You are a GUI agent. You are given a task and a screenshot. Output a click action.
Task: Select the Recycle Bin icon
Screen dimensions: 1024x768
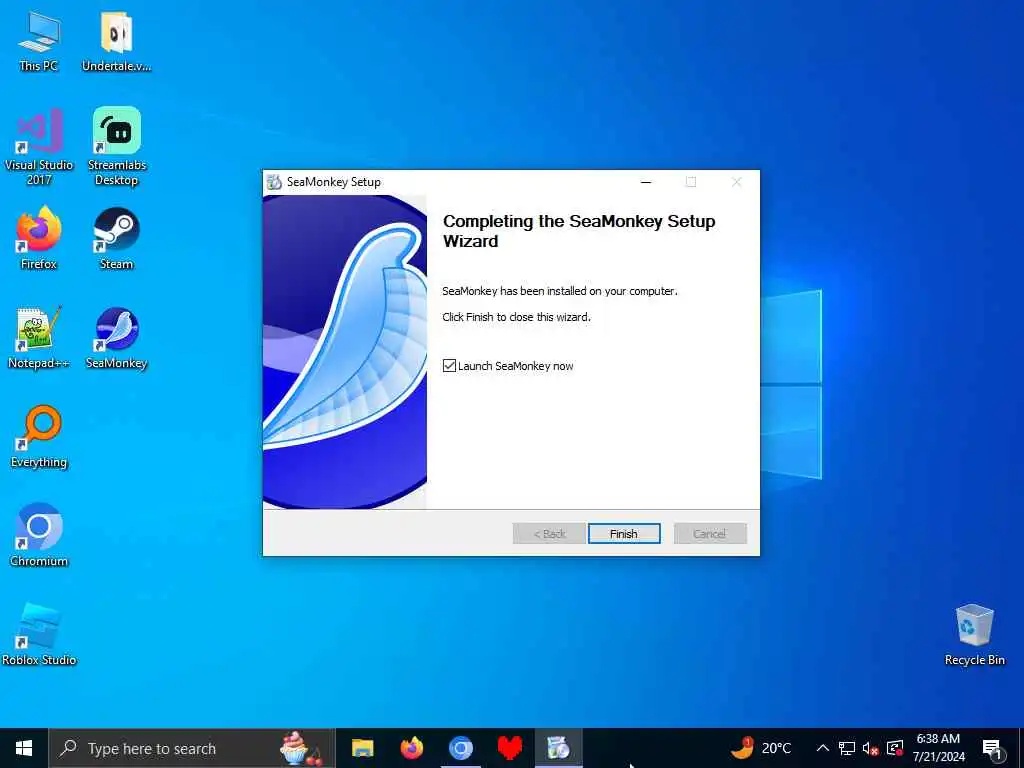pyautogui.click(x=974, y=635)
